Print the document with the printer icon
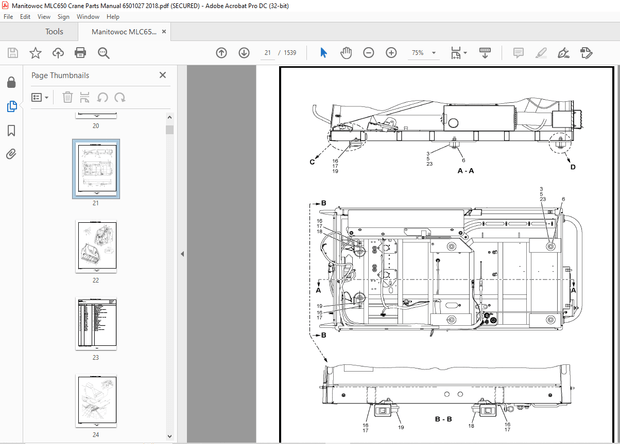This screenshot has height=444, width=620. click(x=81, y=53)
